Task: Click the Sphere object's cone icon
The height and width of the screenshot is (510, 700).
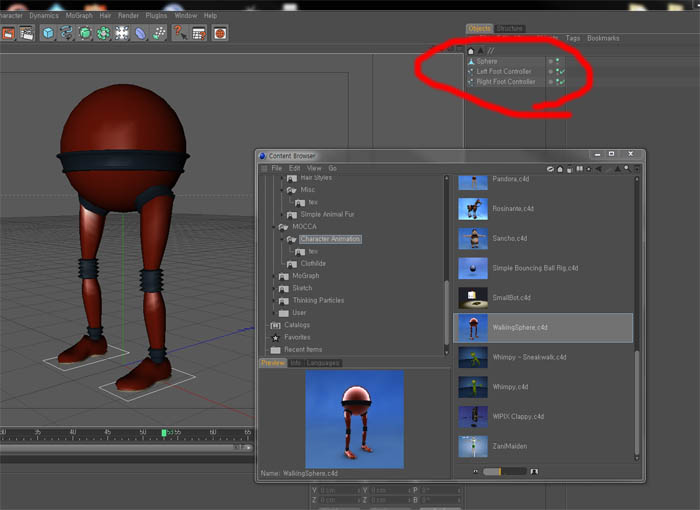Action: tap(471, 61)
